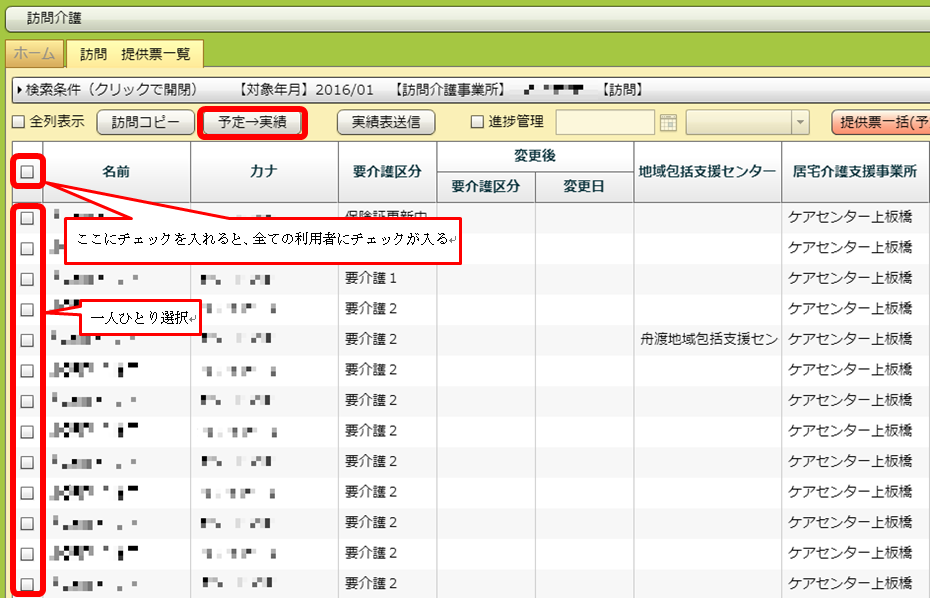Enable the 進捗管理 checkbox
The image size is (930, 598).
tap(478, 122)
